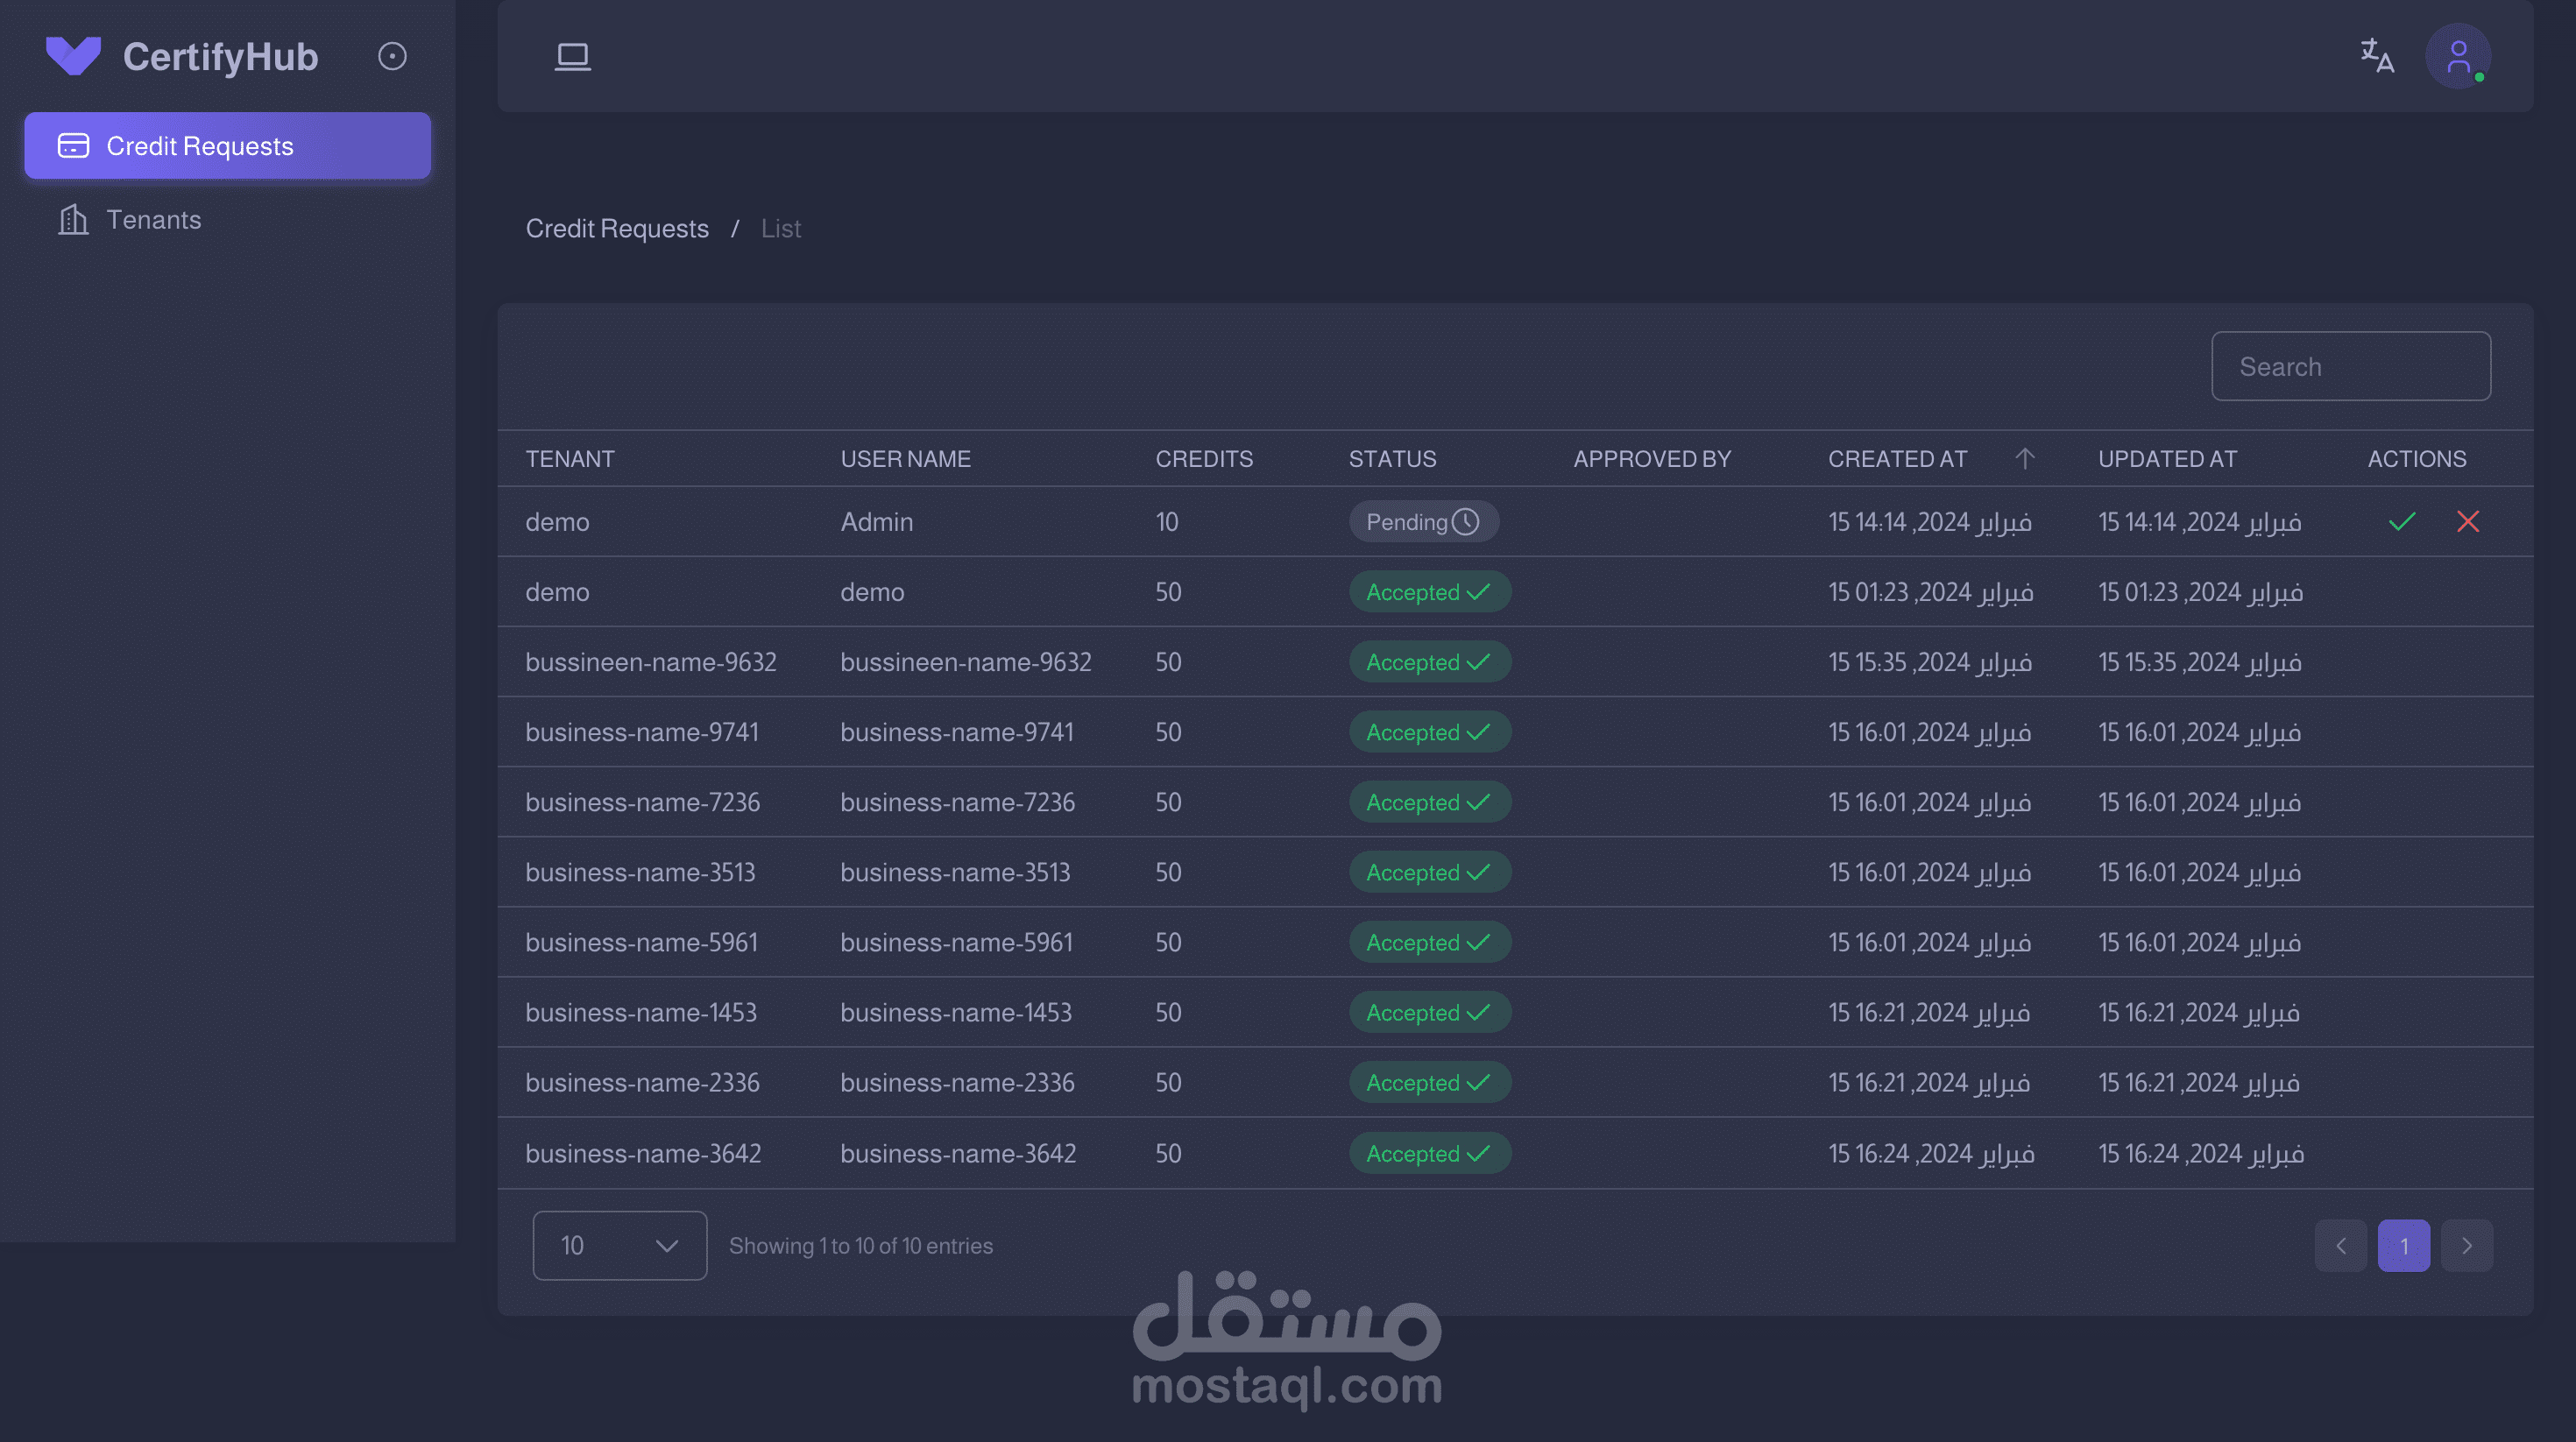Viewport: 2576px width, 1442px height.
Task: Approve the pending request with green checkmark
Action: (x=2401, y=521)
